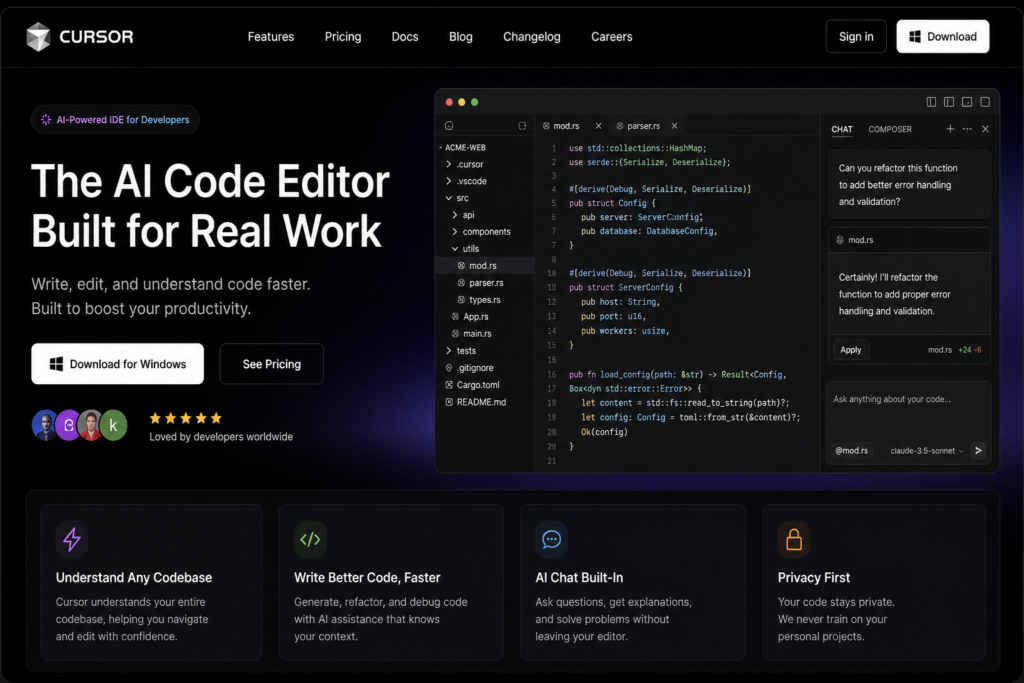
Task: Toggle the left sidebar layout icon
Action: click(931, 102)
